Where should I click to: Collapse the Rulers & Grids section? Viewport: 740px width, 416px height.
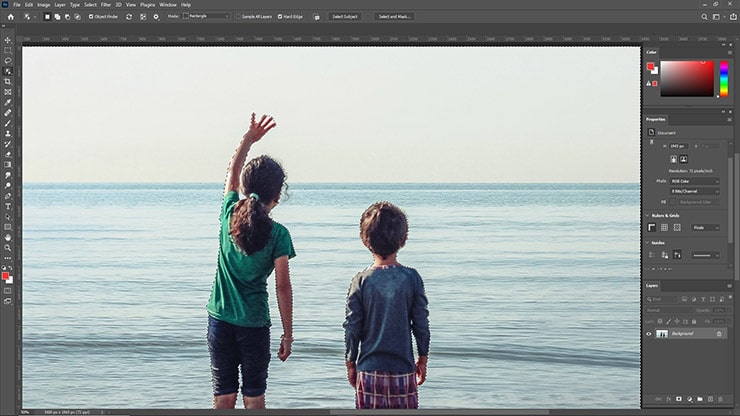coord(648,215)
